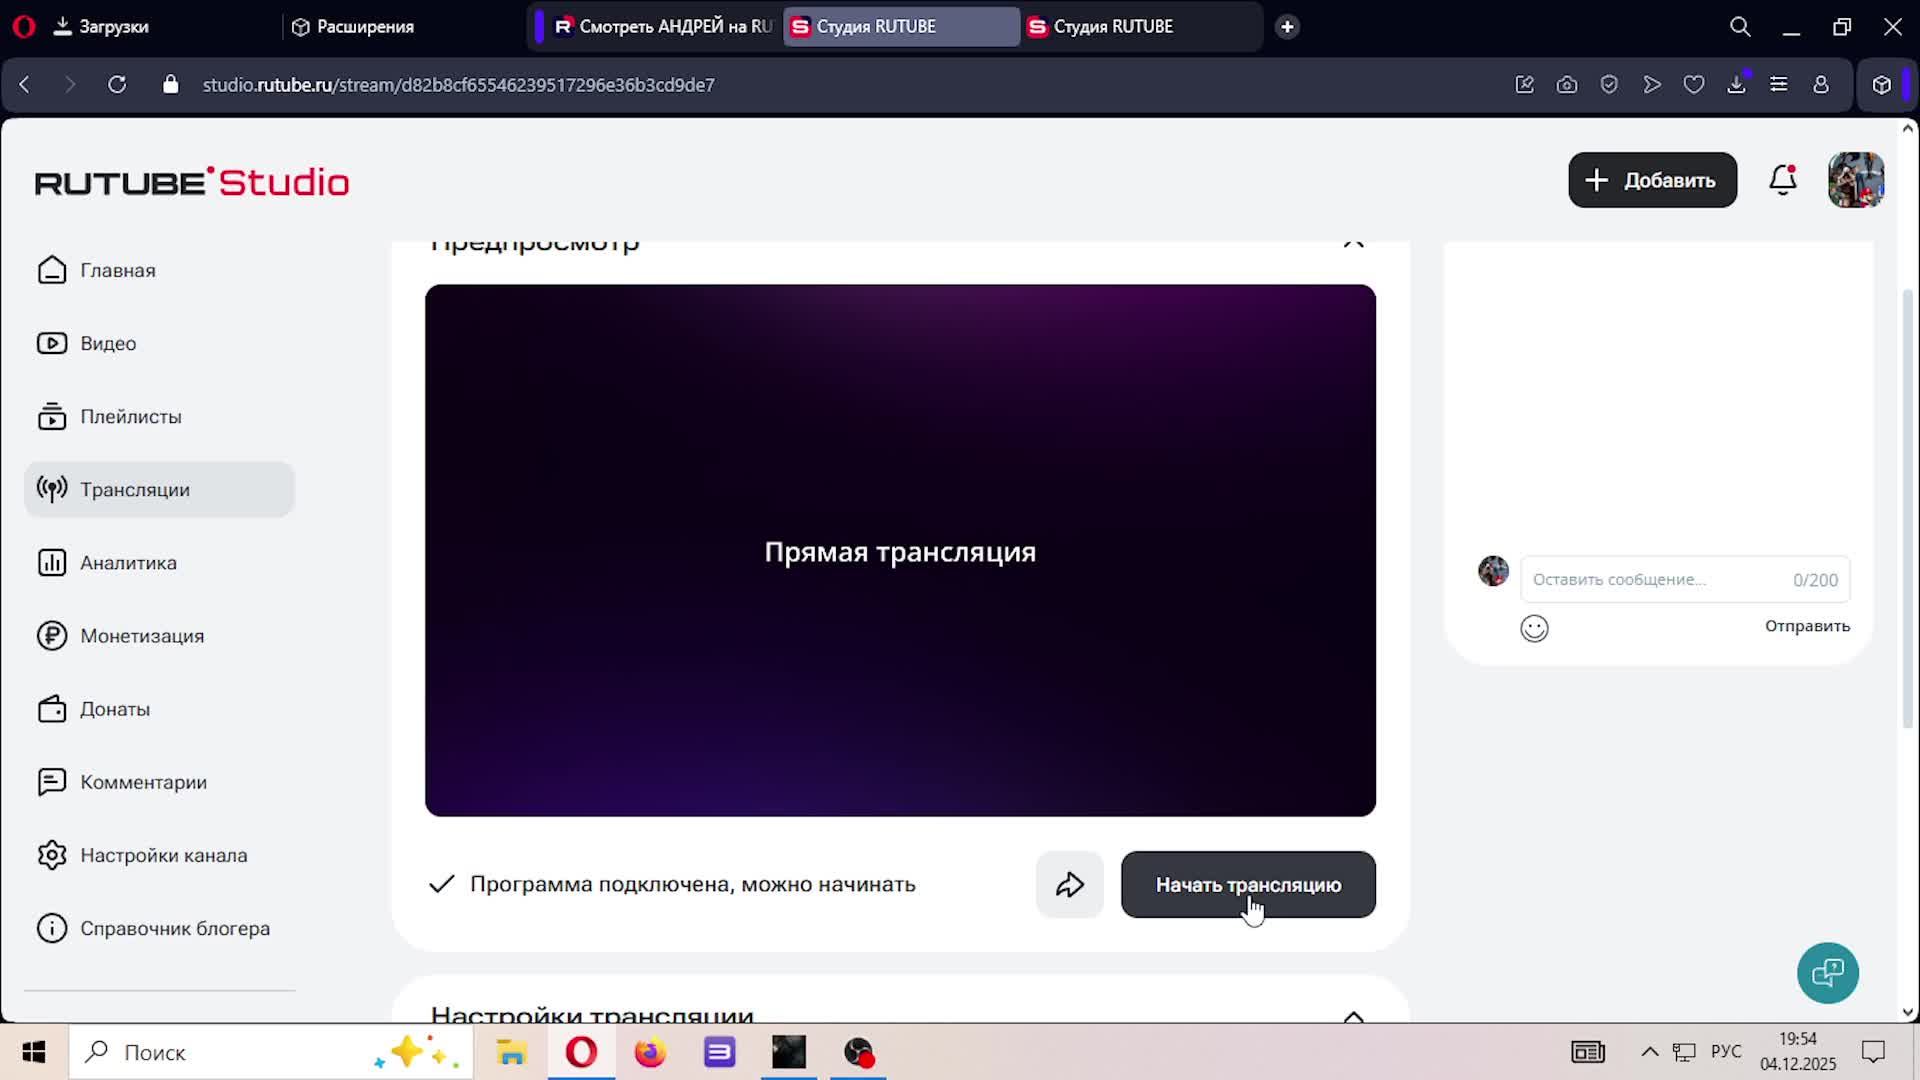Collapse Настройки трансляции section
This screenshot has width=1920, height=1080.
(x=1353, y=1016)
